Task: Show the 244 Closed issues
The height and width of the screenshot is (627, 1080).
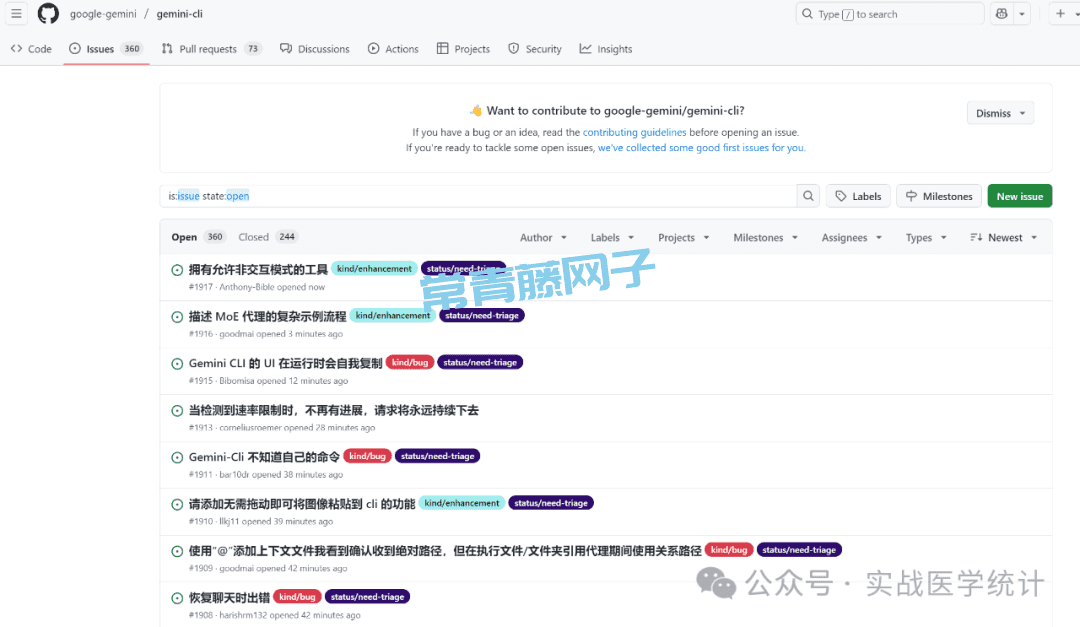Action: [x=267, y=237]
